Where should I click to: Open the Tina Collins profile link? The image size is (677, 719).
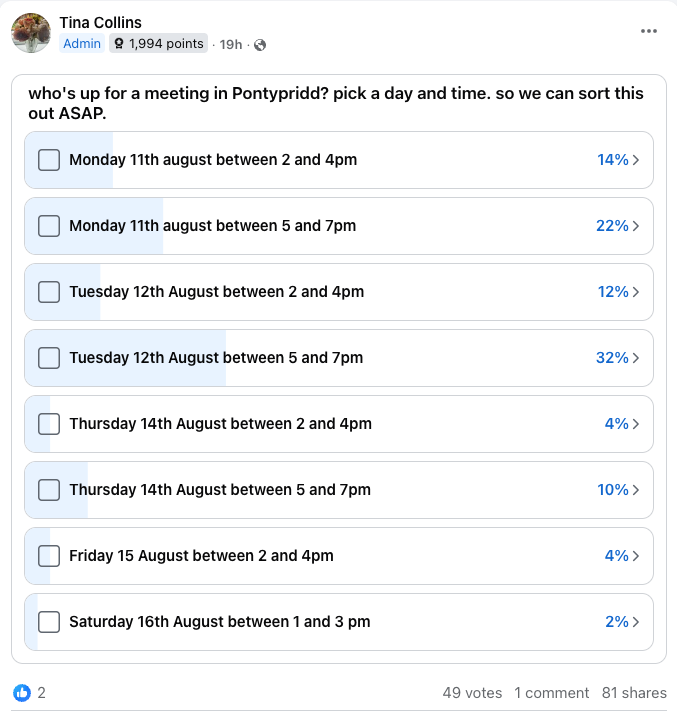click(x=101, y=22)
